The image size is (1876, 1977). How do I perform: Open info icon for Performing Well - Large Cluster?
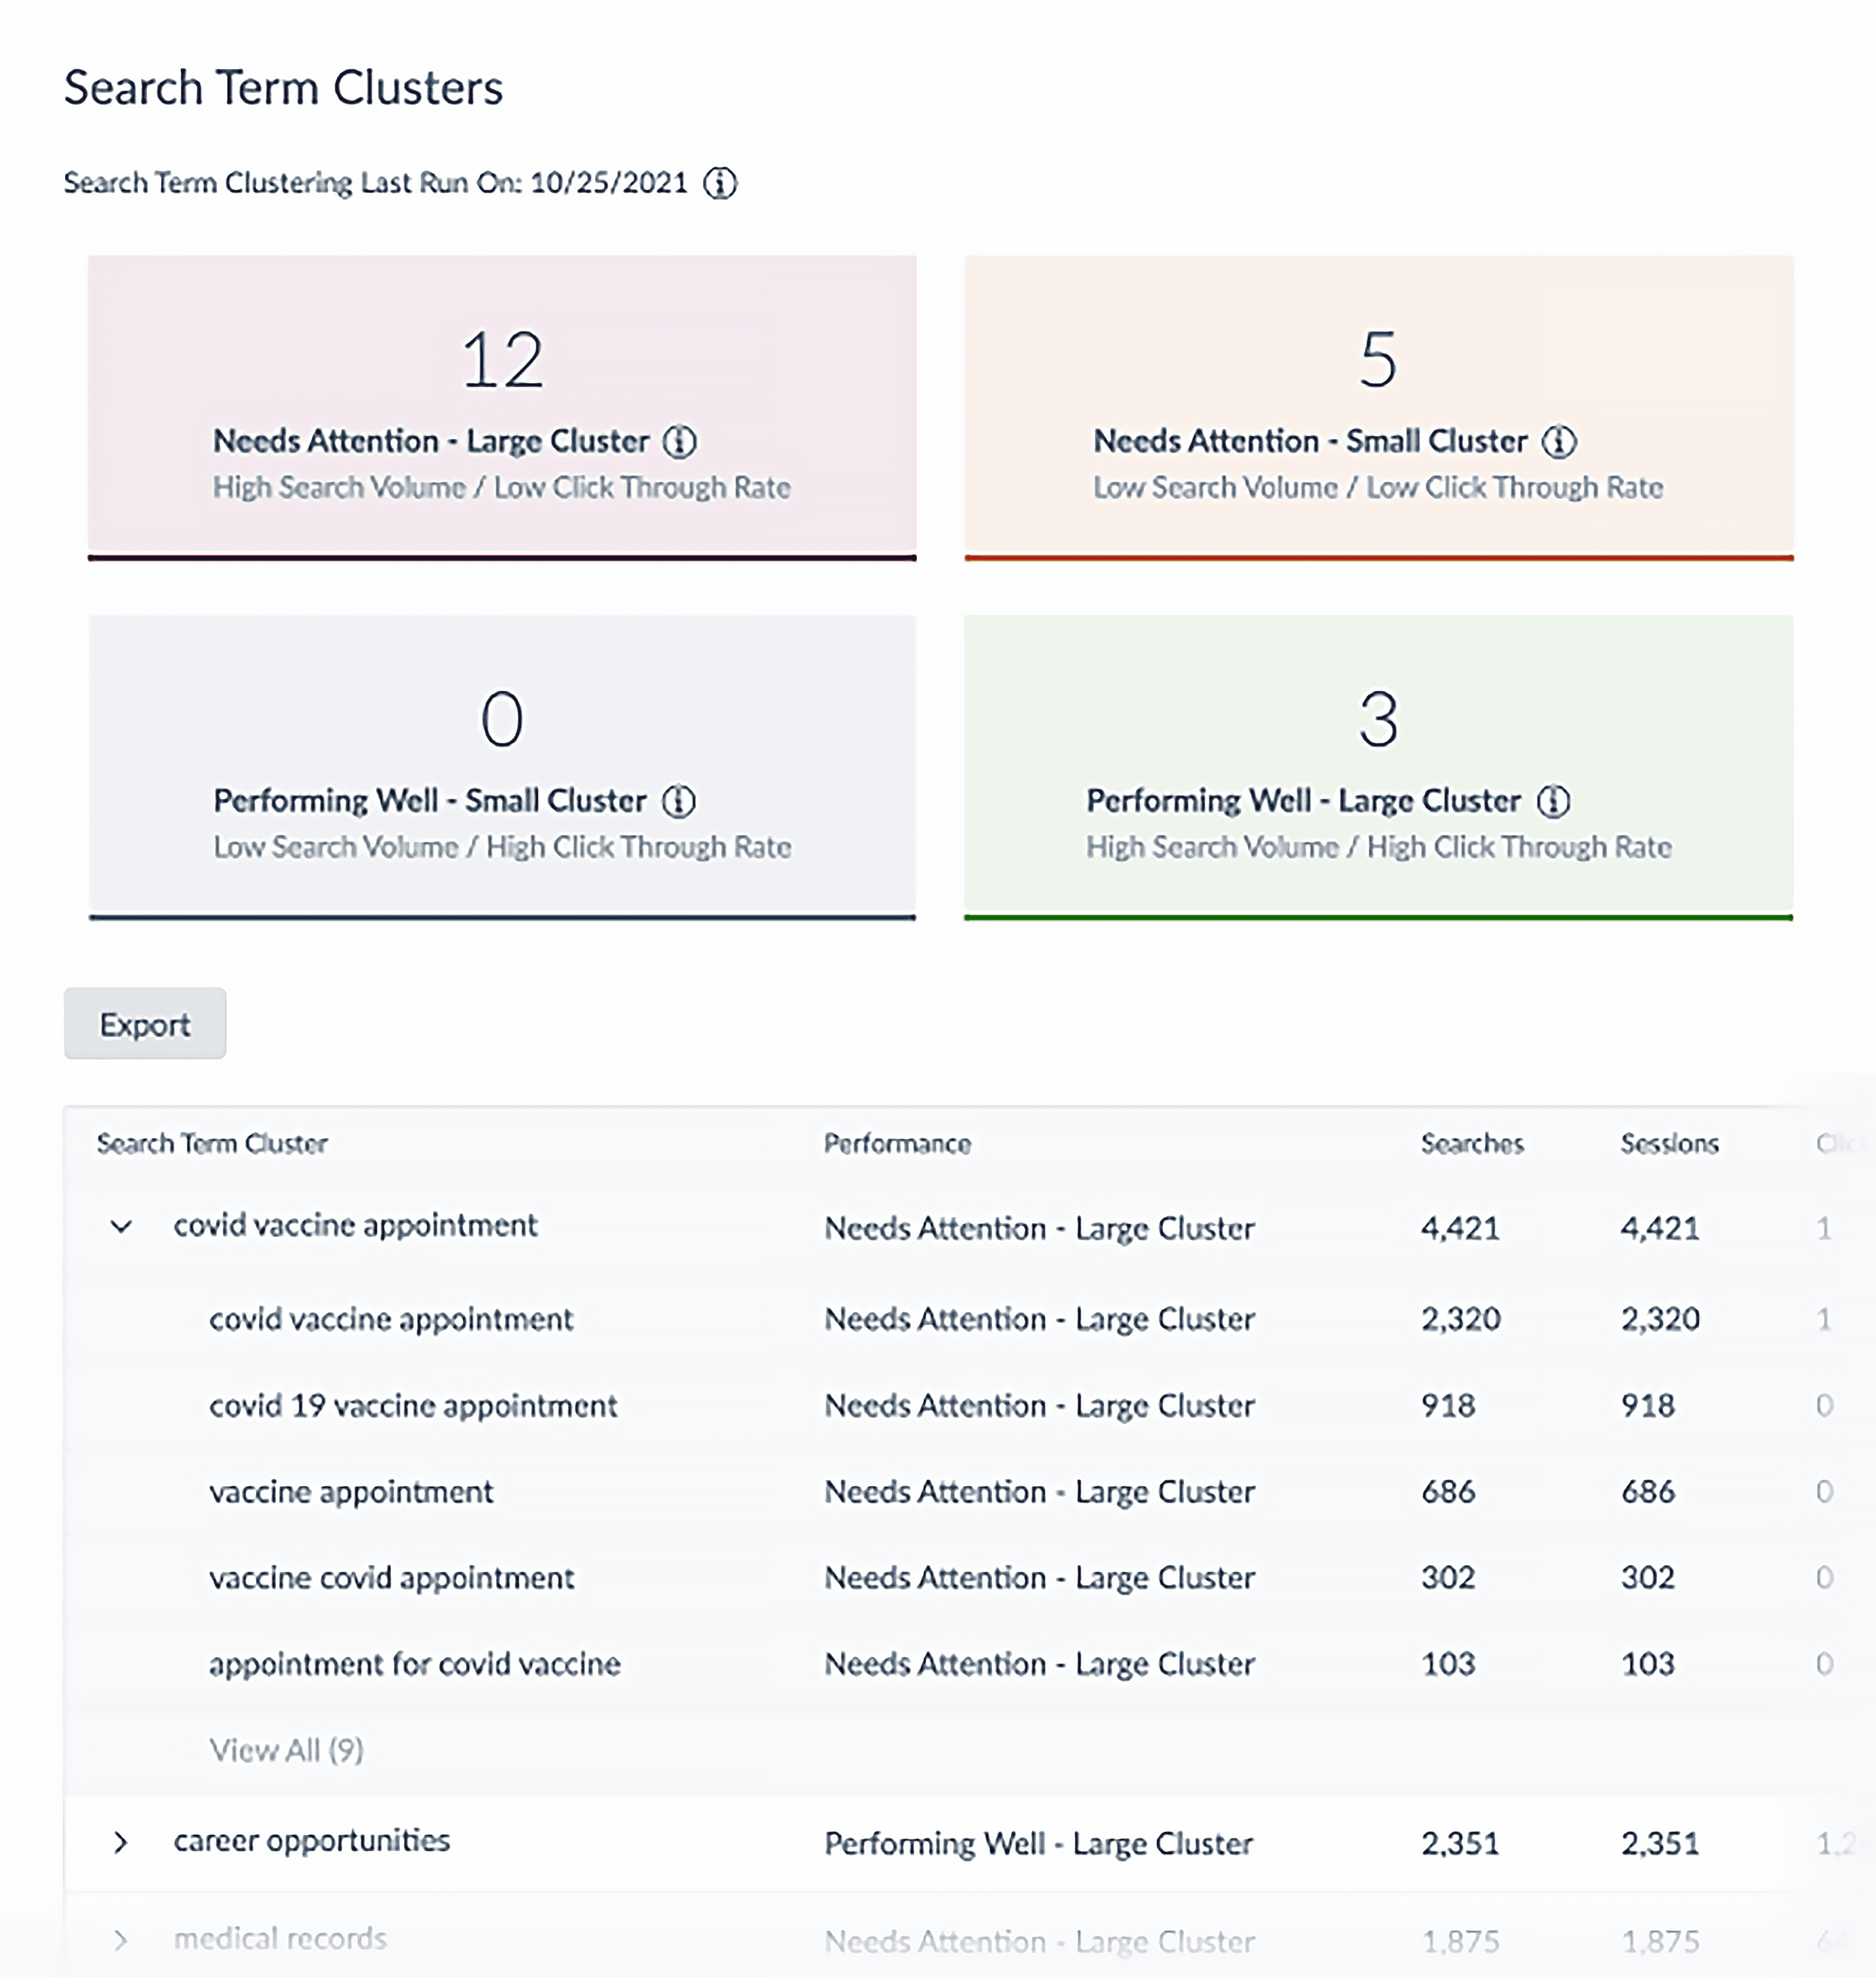point(1553,800)
